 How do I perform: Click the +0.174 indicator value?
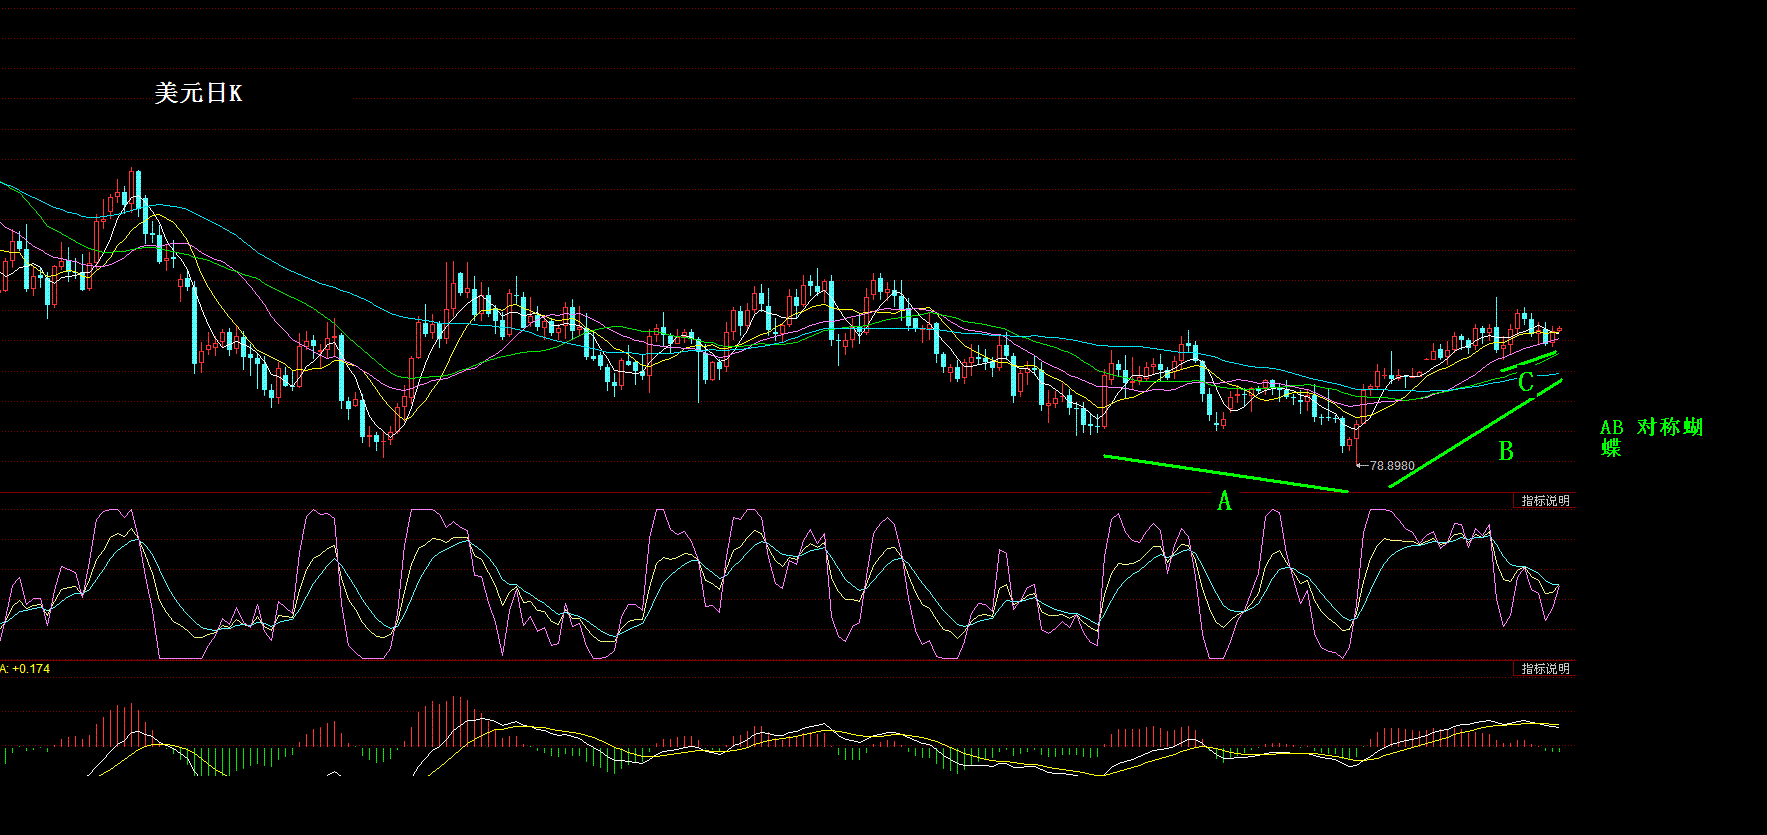click(x=31, y=669)
